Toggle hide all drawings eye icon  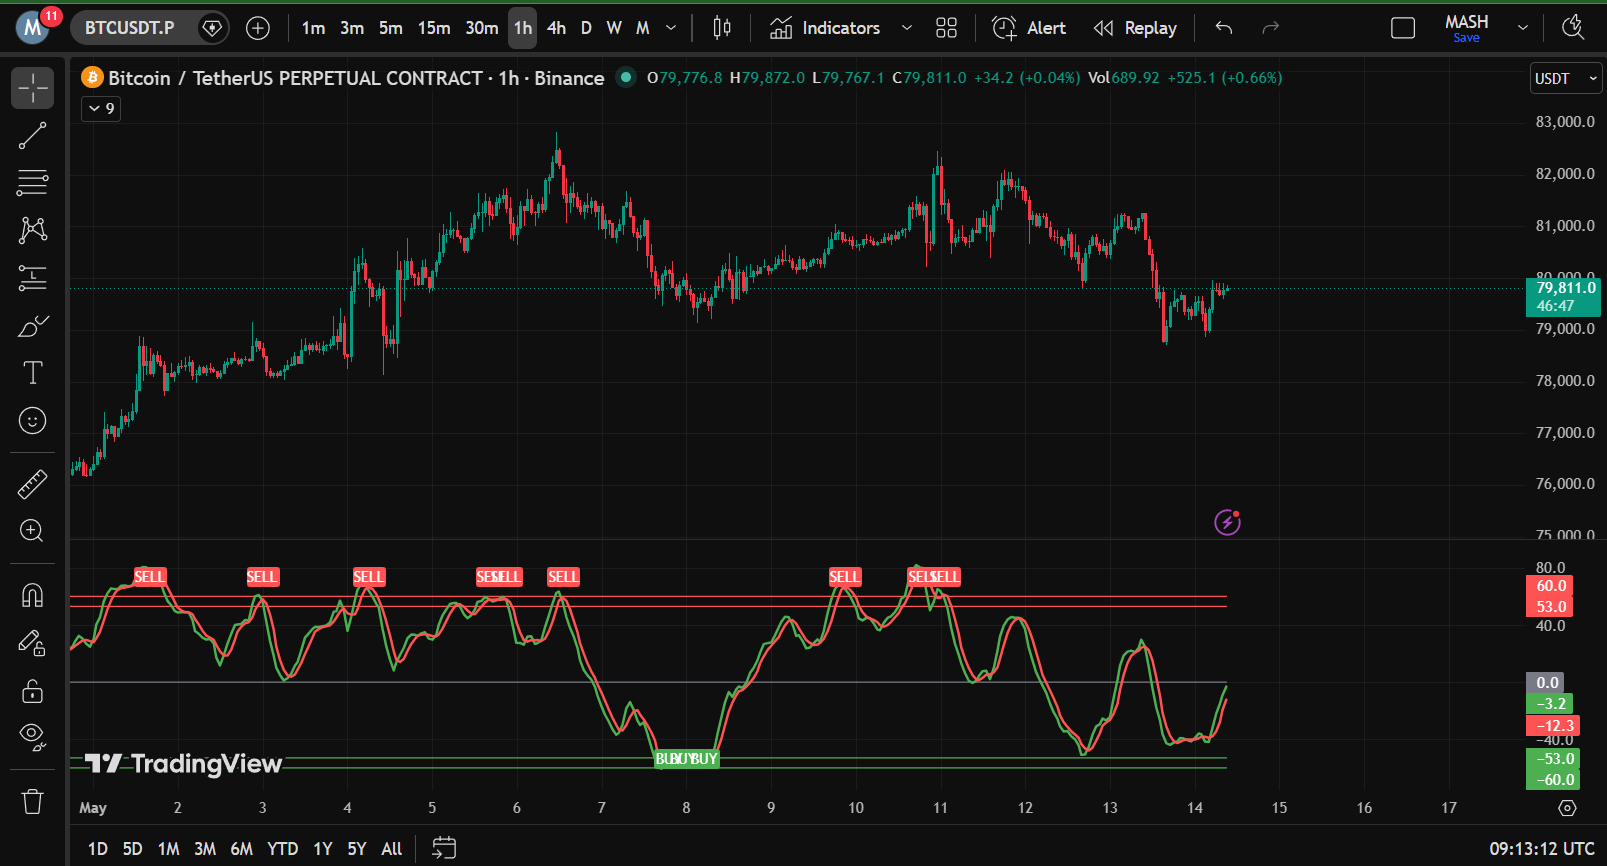[32, 738]
